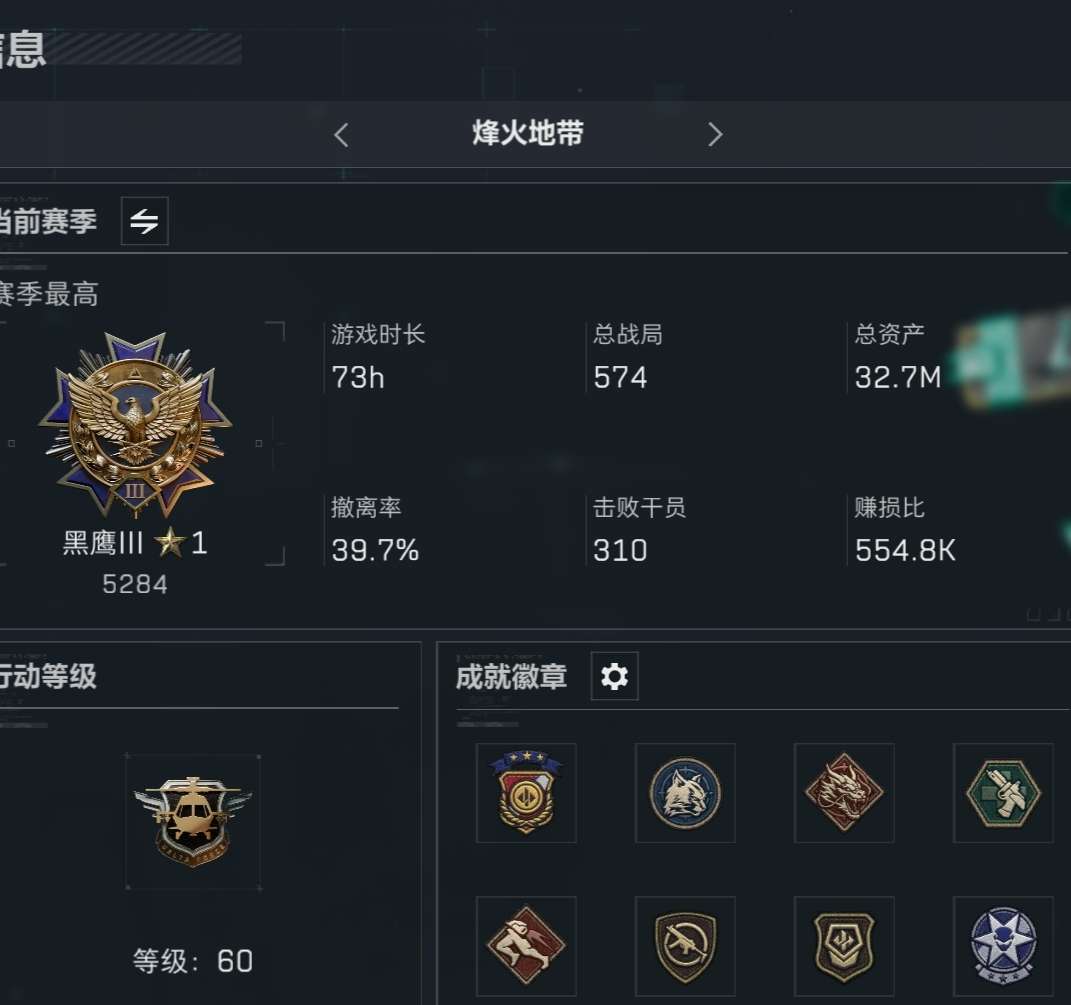Screen dimensions: 1071x1005
Task: Open achievement badge settings gear
Action: click(x=614, y=676)
